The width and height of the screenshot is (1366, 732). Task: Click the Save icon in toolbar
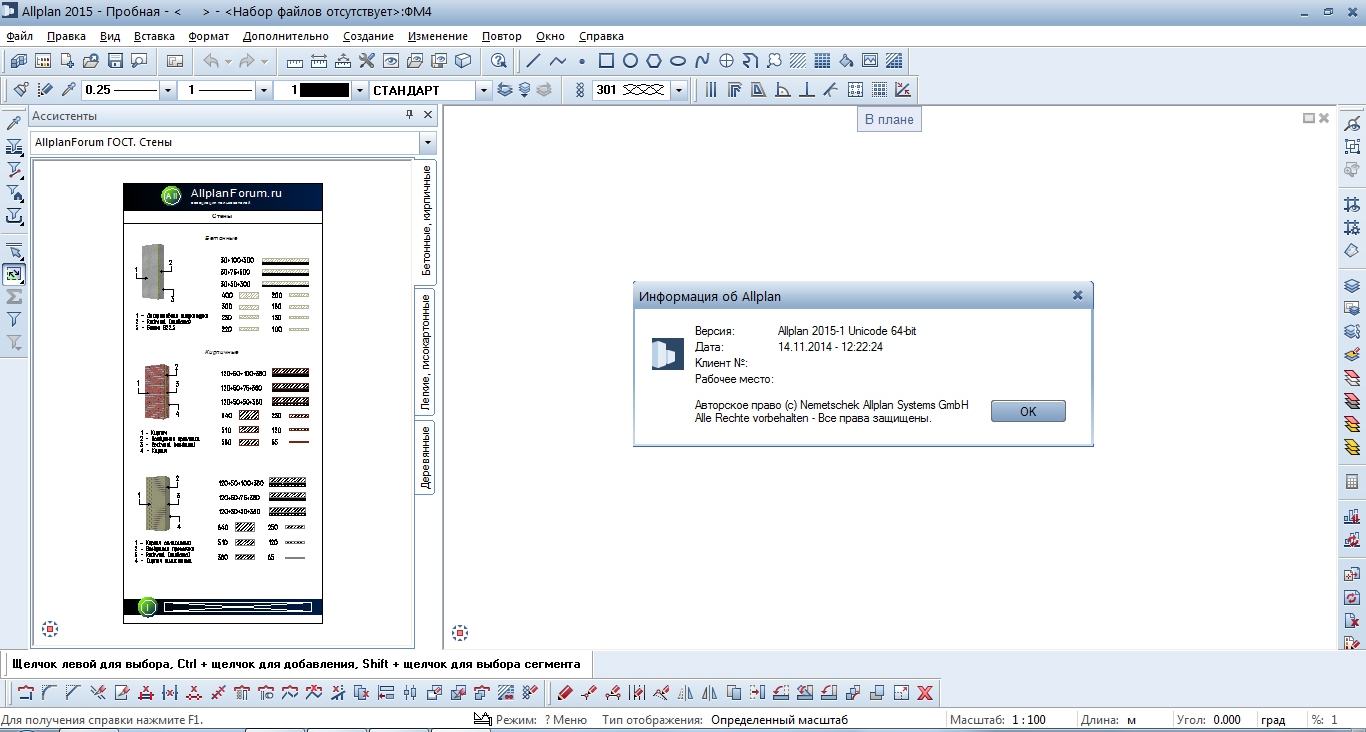(x=115, y=61)
